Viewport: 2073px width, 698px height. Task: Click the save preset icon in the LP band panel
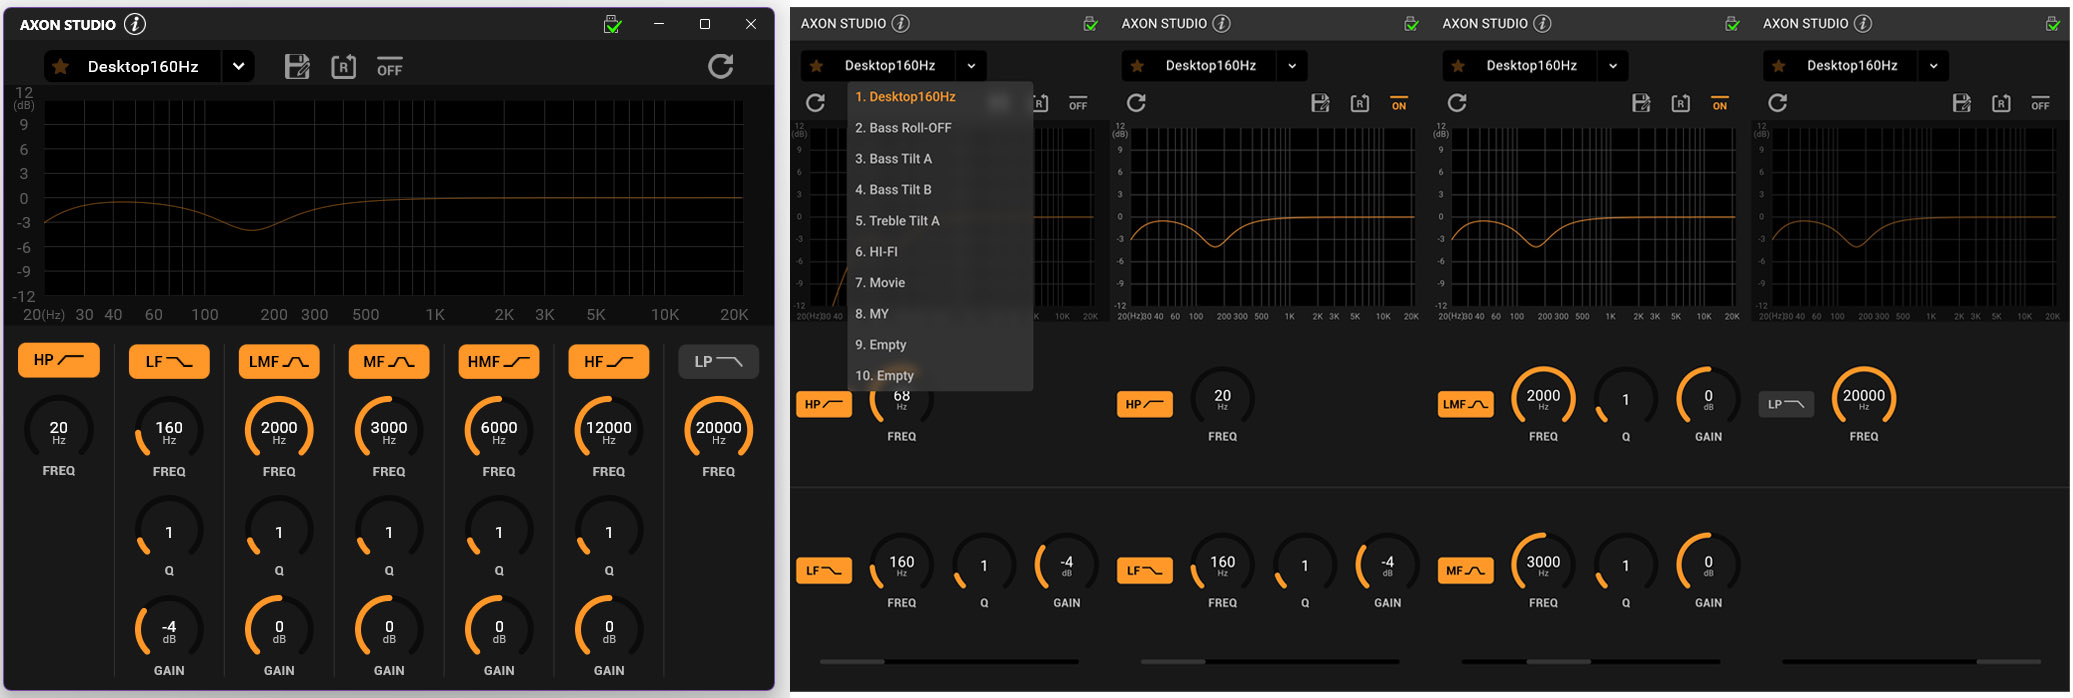click(x=1962, y=103)
